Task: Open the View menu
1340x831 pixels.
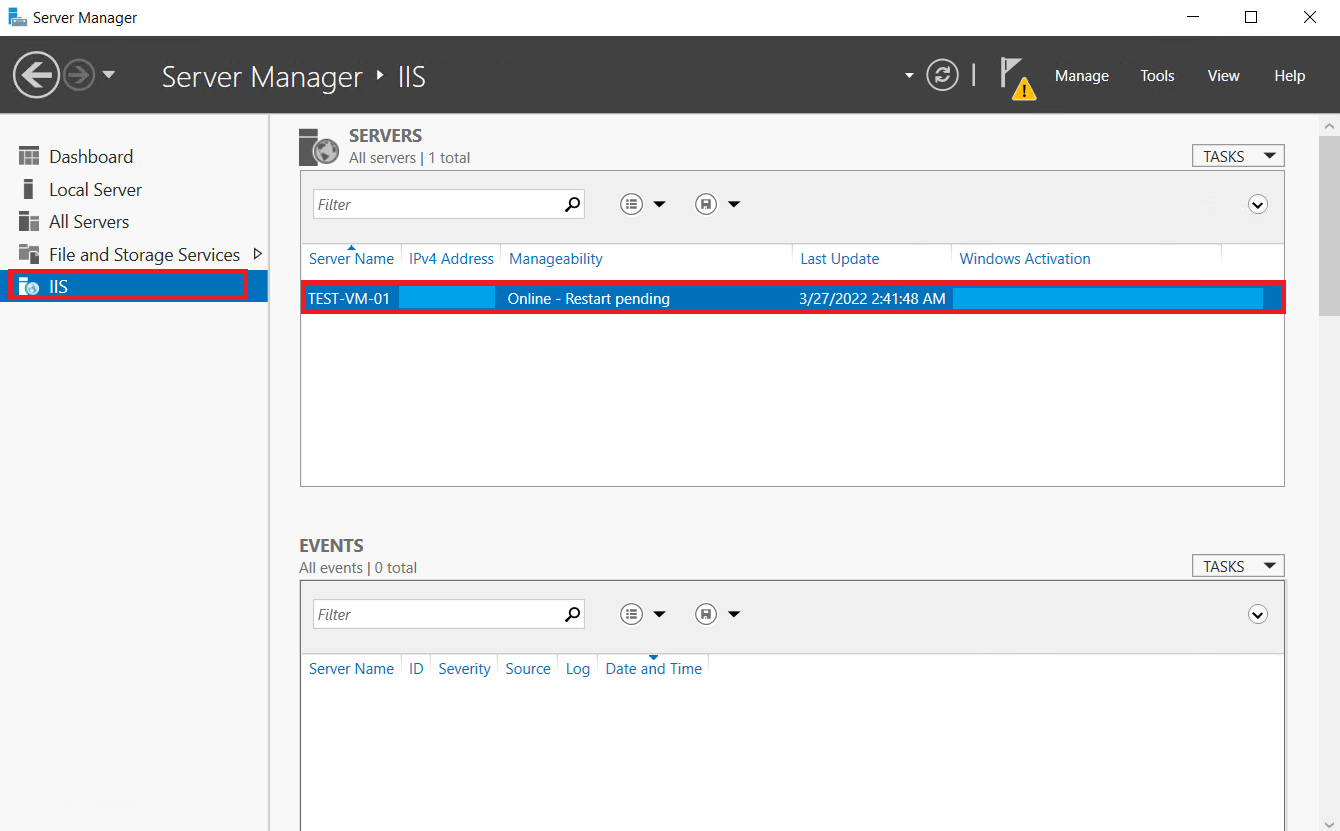Action: [x=1223, y=76]
